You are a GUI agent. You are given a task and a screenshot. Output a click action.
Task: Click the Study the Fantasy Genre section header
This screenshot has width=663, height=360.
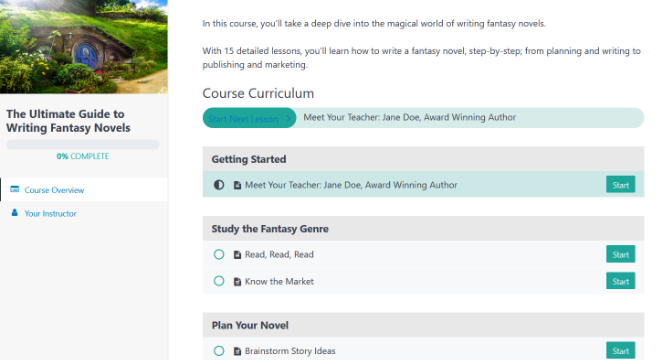(423, 228)
